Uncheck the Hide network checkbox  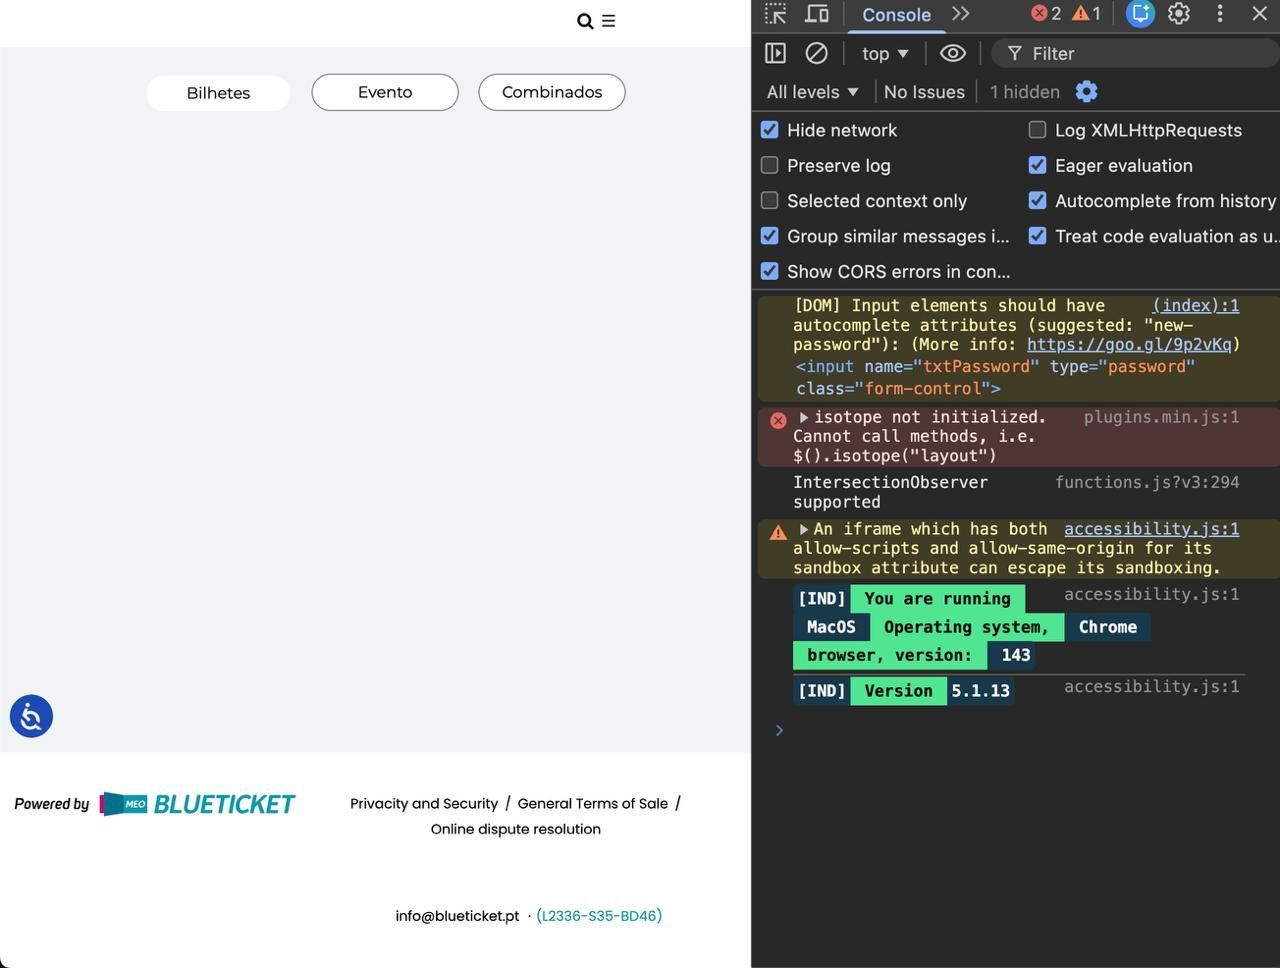pos(769,130)
